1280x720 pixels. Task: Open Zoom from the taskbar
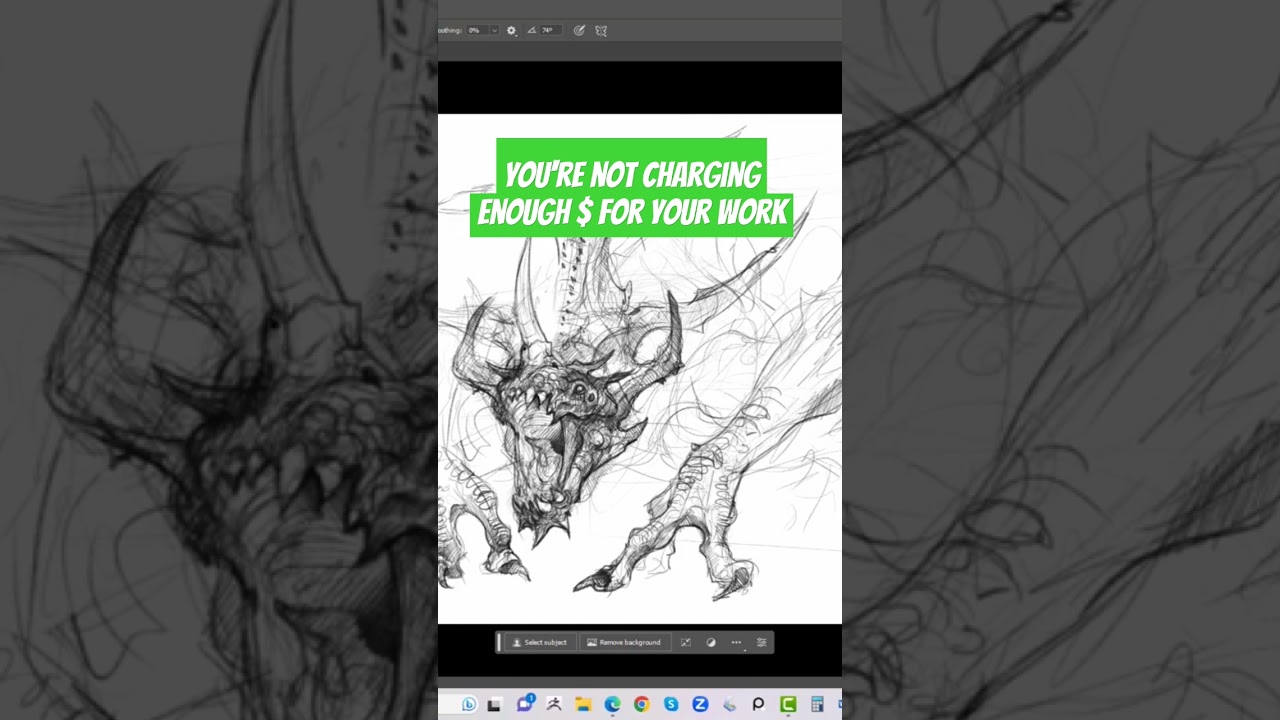click(x=700, y=705)
